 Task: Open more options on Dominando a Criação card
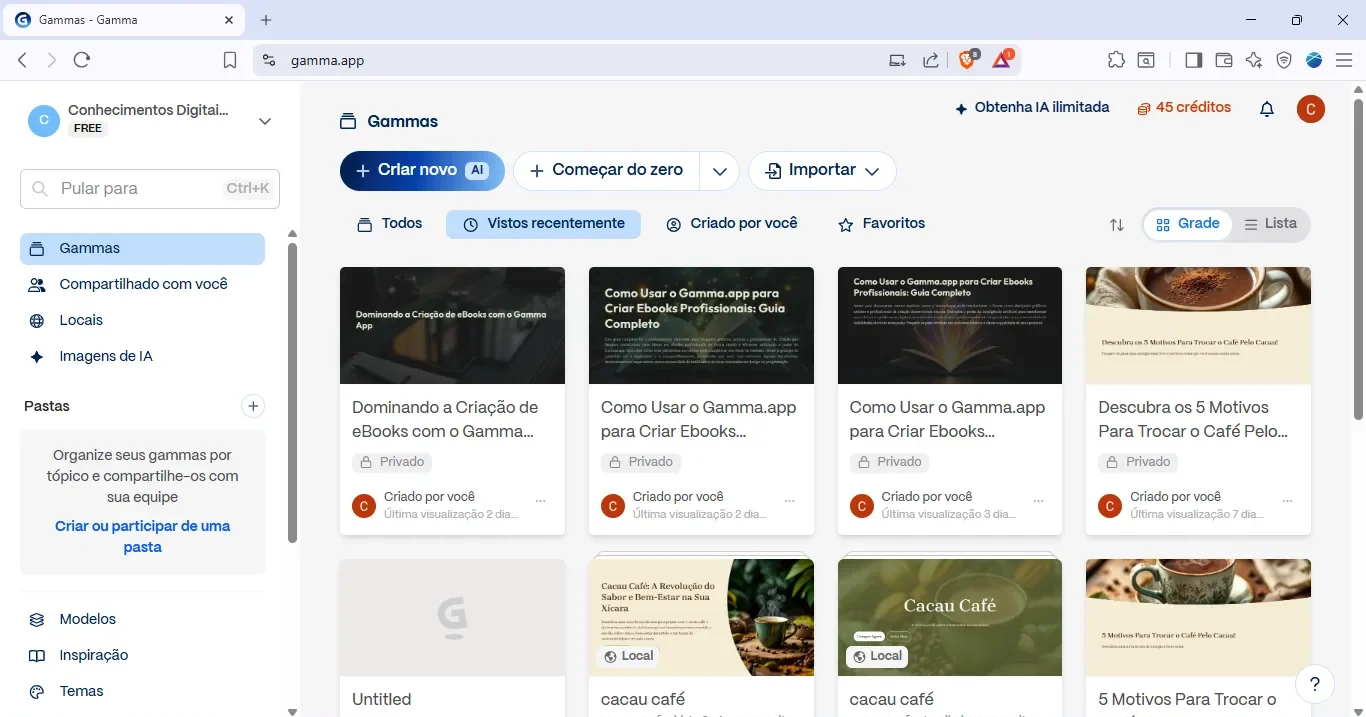point(541,500)
